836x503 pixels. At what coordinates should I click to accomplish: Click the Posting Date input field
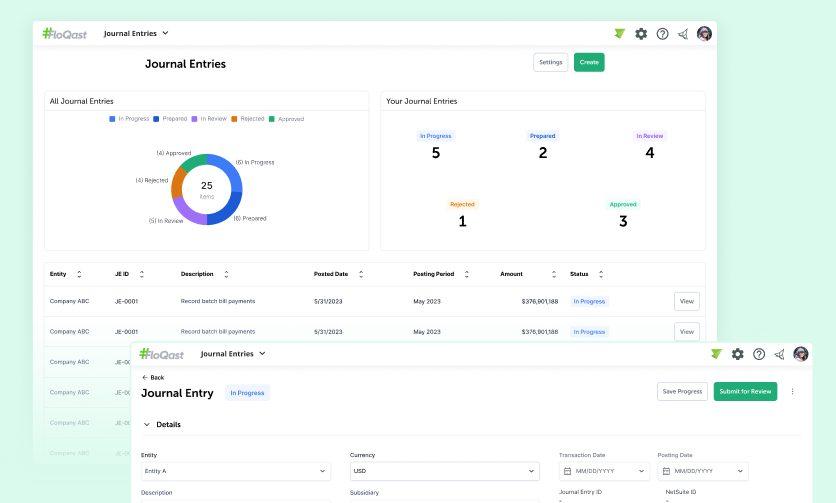[703, 471]
